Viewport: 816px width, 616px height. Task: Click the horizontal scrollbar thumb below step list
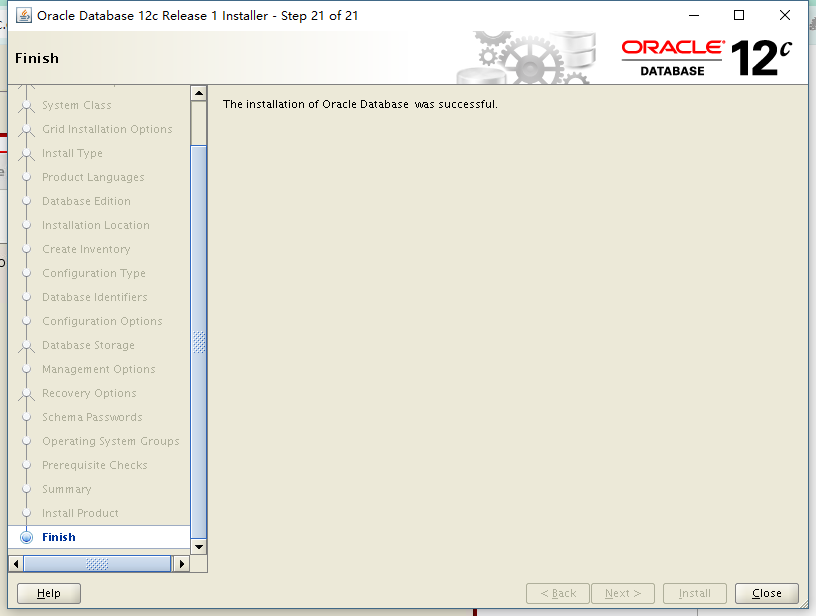[97, 563]
